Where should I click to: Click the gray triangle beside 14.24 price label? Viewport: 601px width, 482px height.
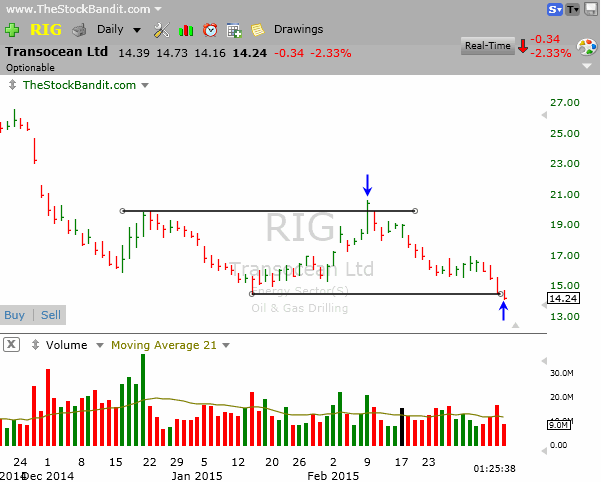coord(544,305)
